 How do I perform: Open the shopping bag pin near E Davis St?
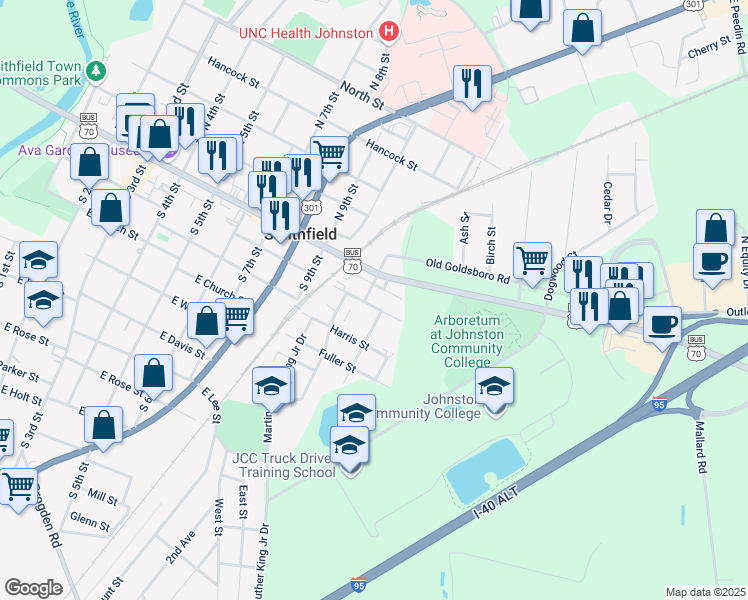click(207, 322)
